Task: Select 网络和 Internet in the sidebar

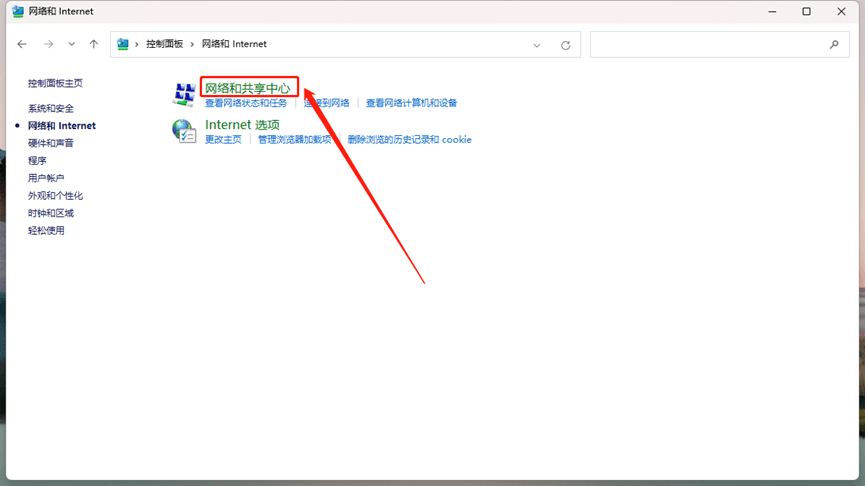Action: pos(62,126)
